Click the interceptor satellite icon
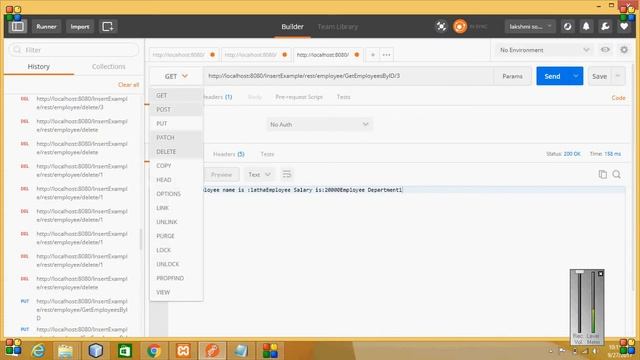The height and width of the screenshot is (360, 640). [x=441, y=27]
